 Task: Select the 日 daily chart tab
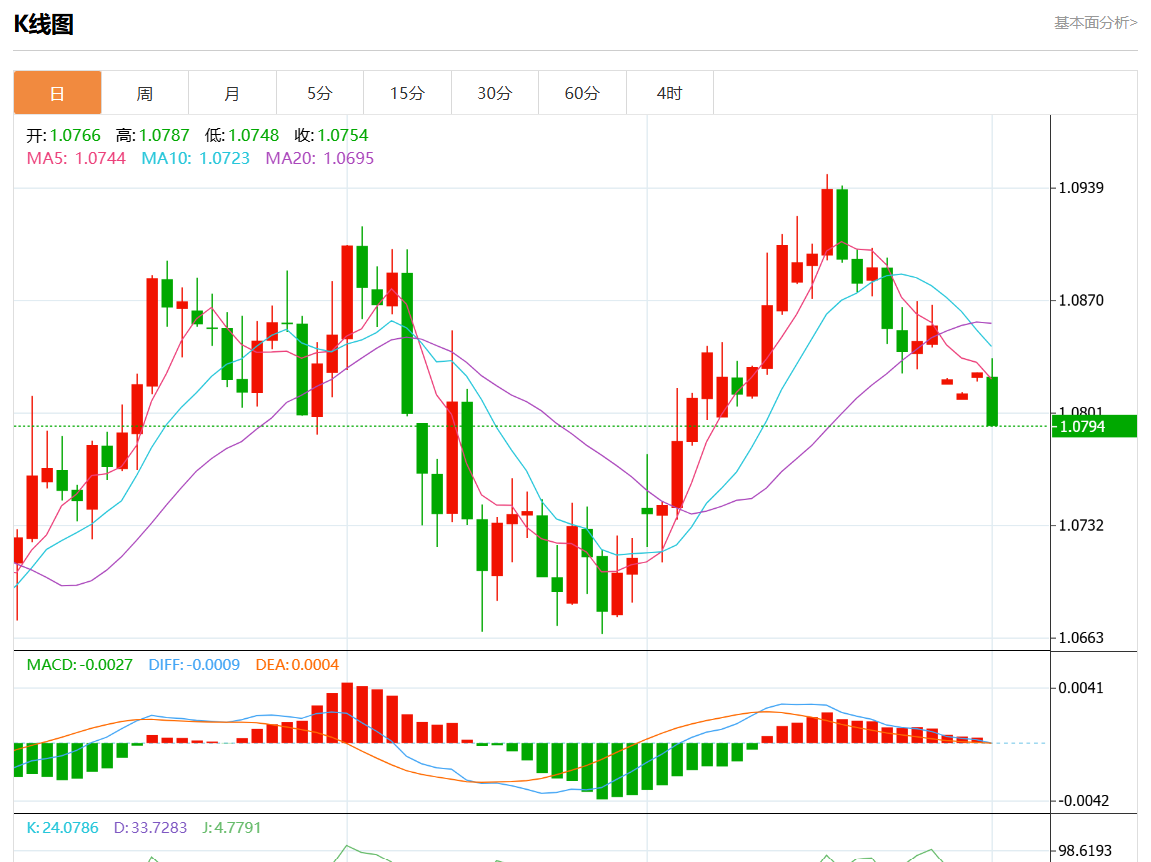tap(57, 93)
